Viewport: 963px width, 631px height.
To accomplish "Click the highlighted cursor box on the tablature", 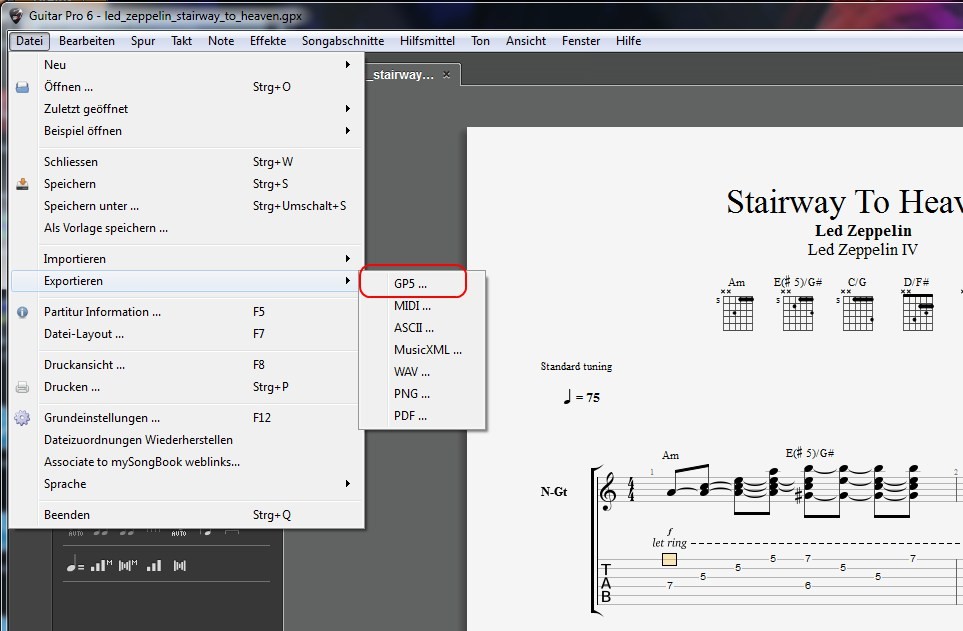I will pos(669,559).
